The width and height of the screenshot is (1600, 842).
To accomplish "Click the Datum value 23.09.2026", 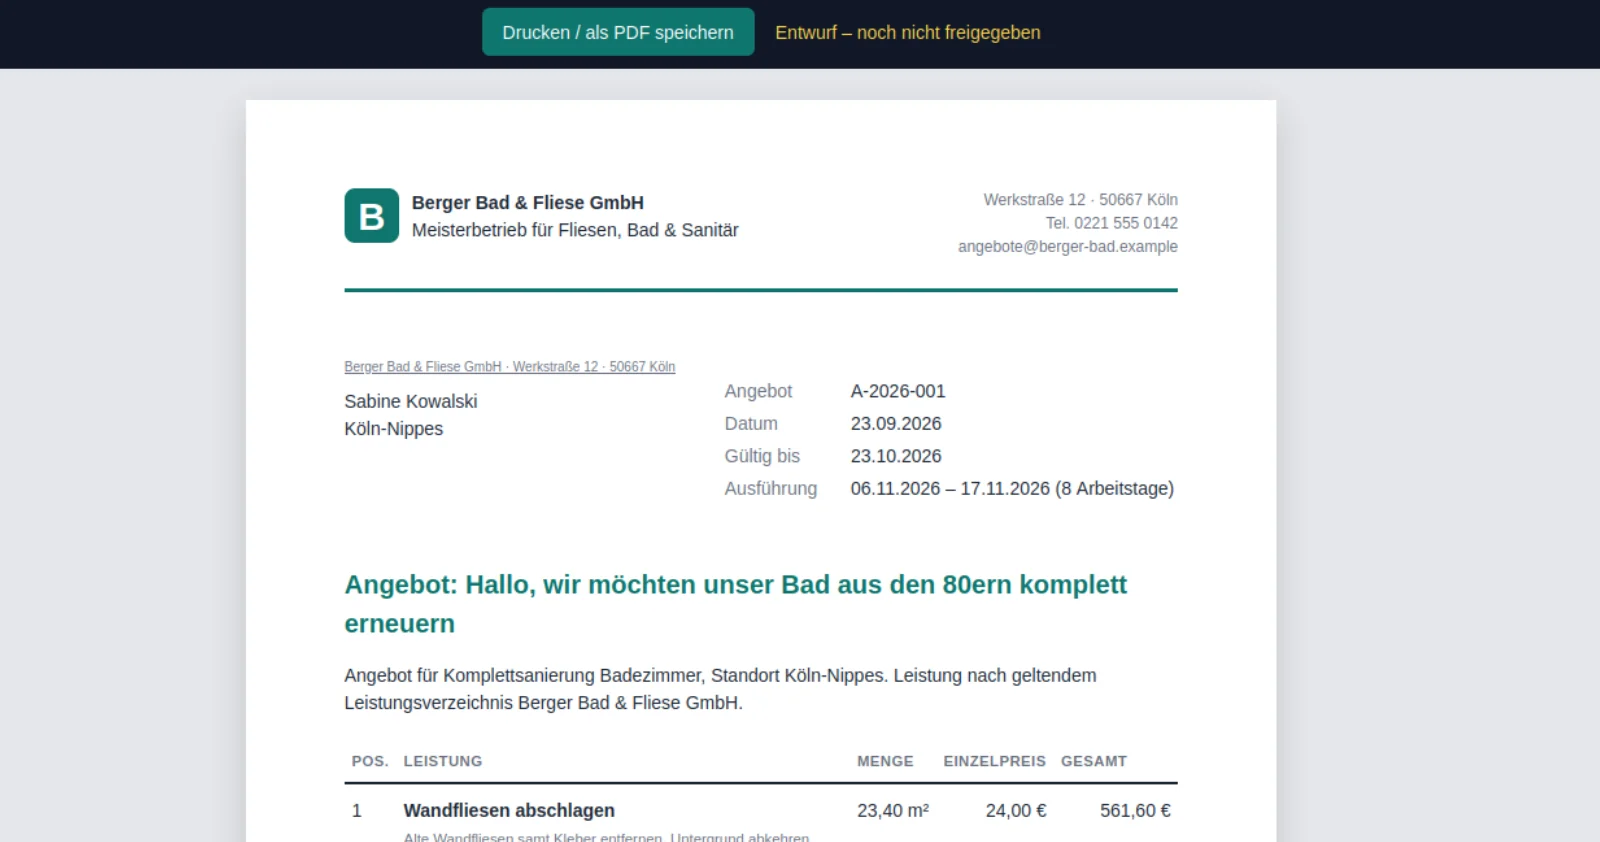I will pos(896,424).
